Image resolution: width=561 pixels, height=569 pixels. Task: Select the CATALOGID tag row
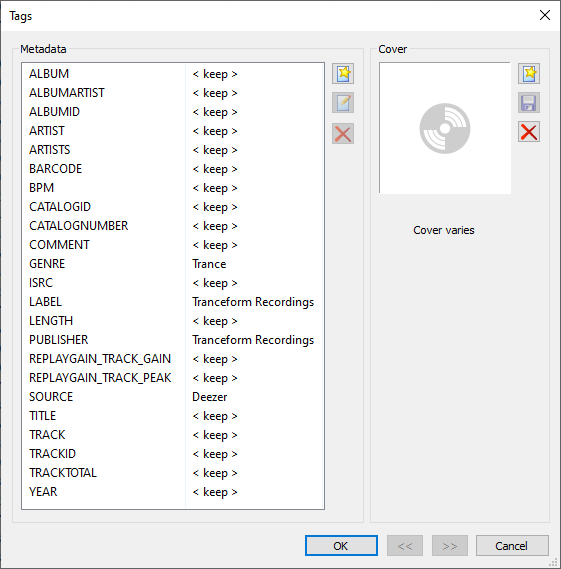pos(173,207)
